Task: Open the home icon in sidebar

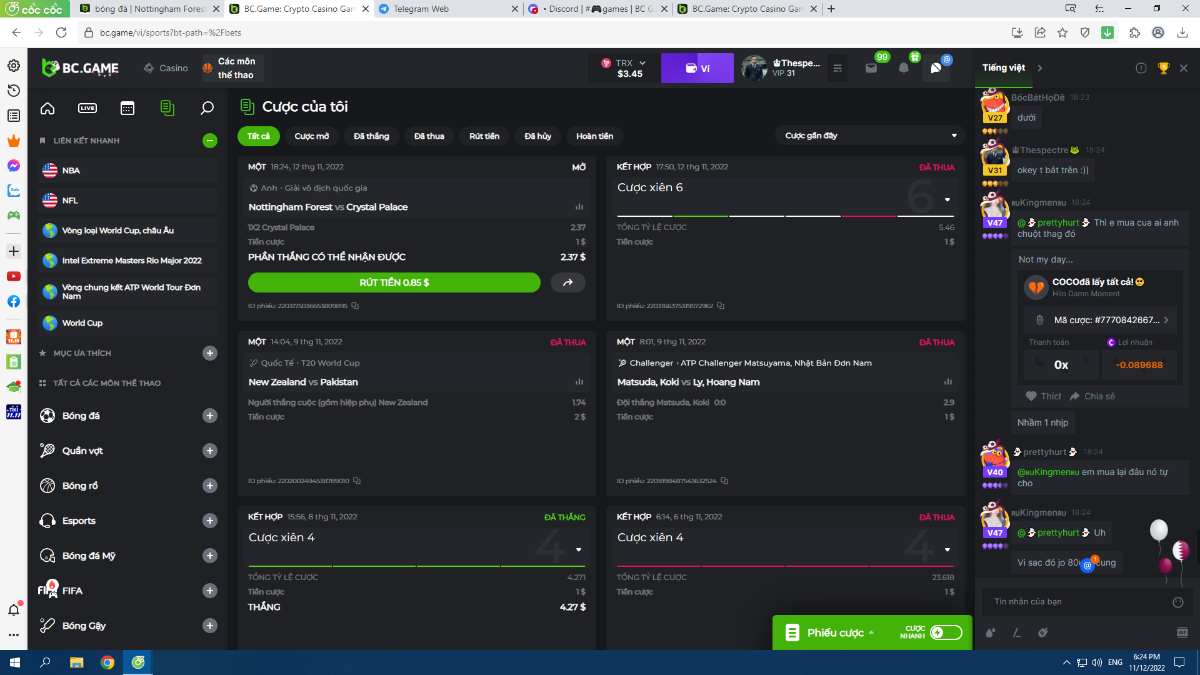Action: pos(47,108)
